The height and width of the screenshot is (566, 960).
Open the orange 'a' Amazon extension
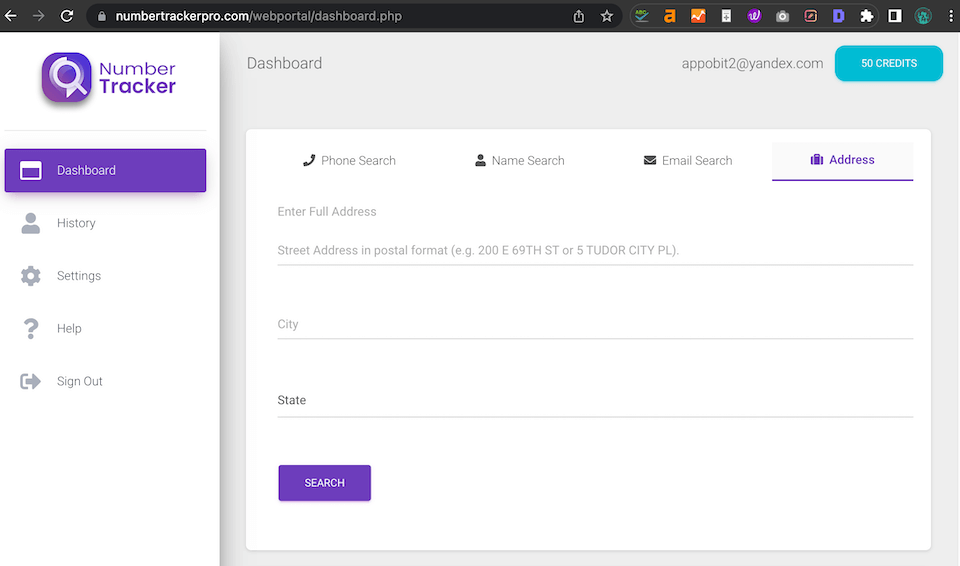point(670,17)
